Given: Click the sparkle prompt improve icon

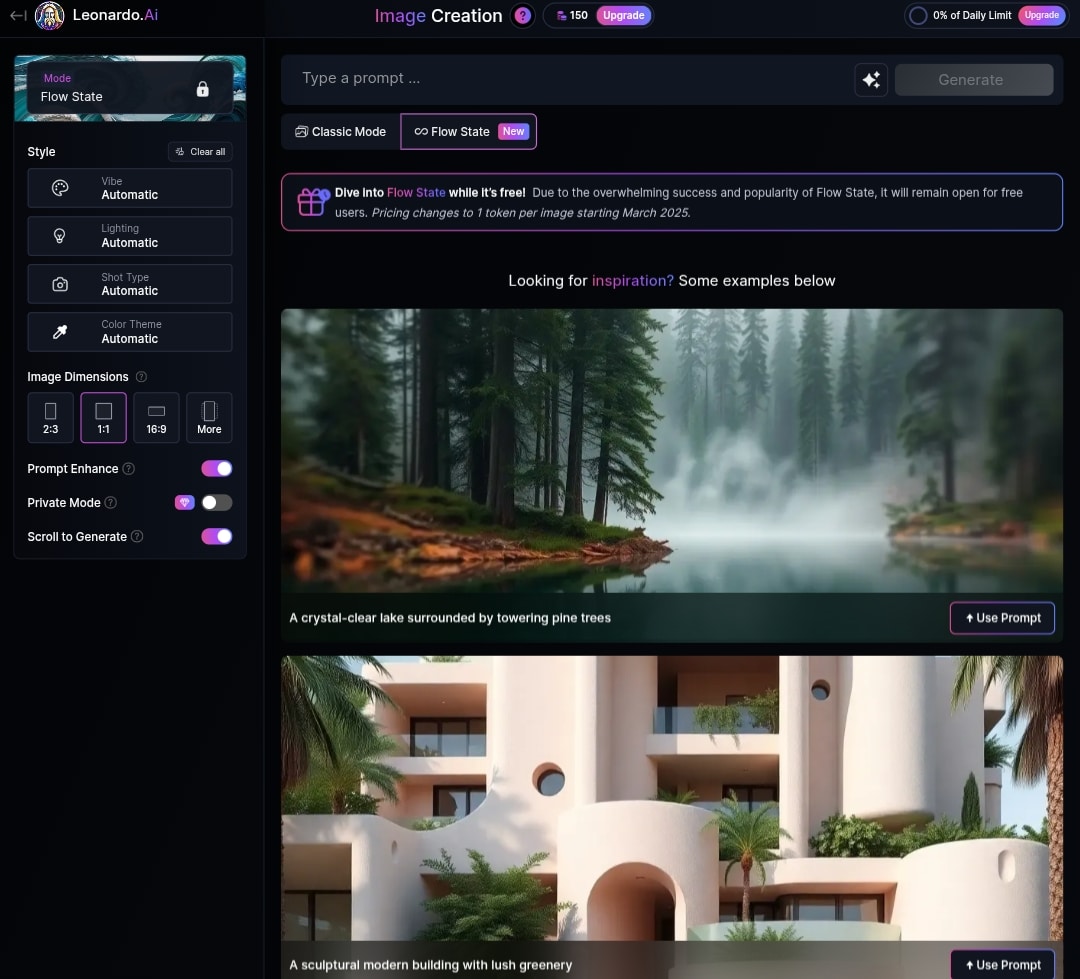Looking at the screenshot, I should pos(871,80).
